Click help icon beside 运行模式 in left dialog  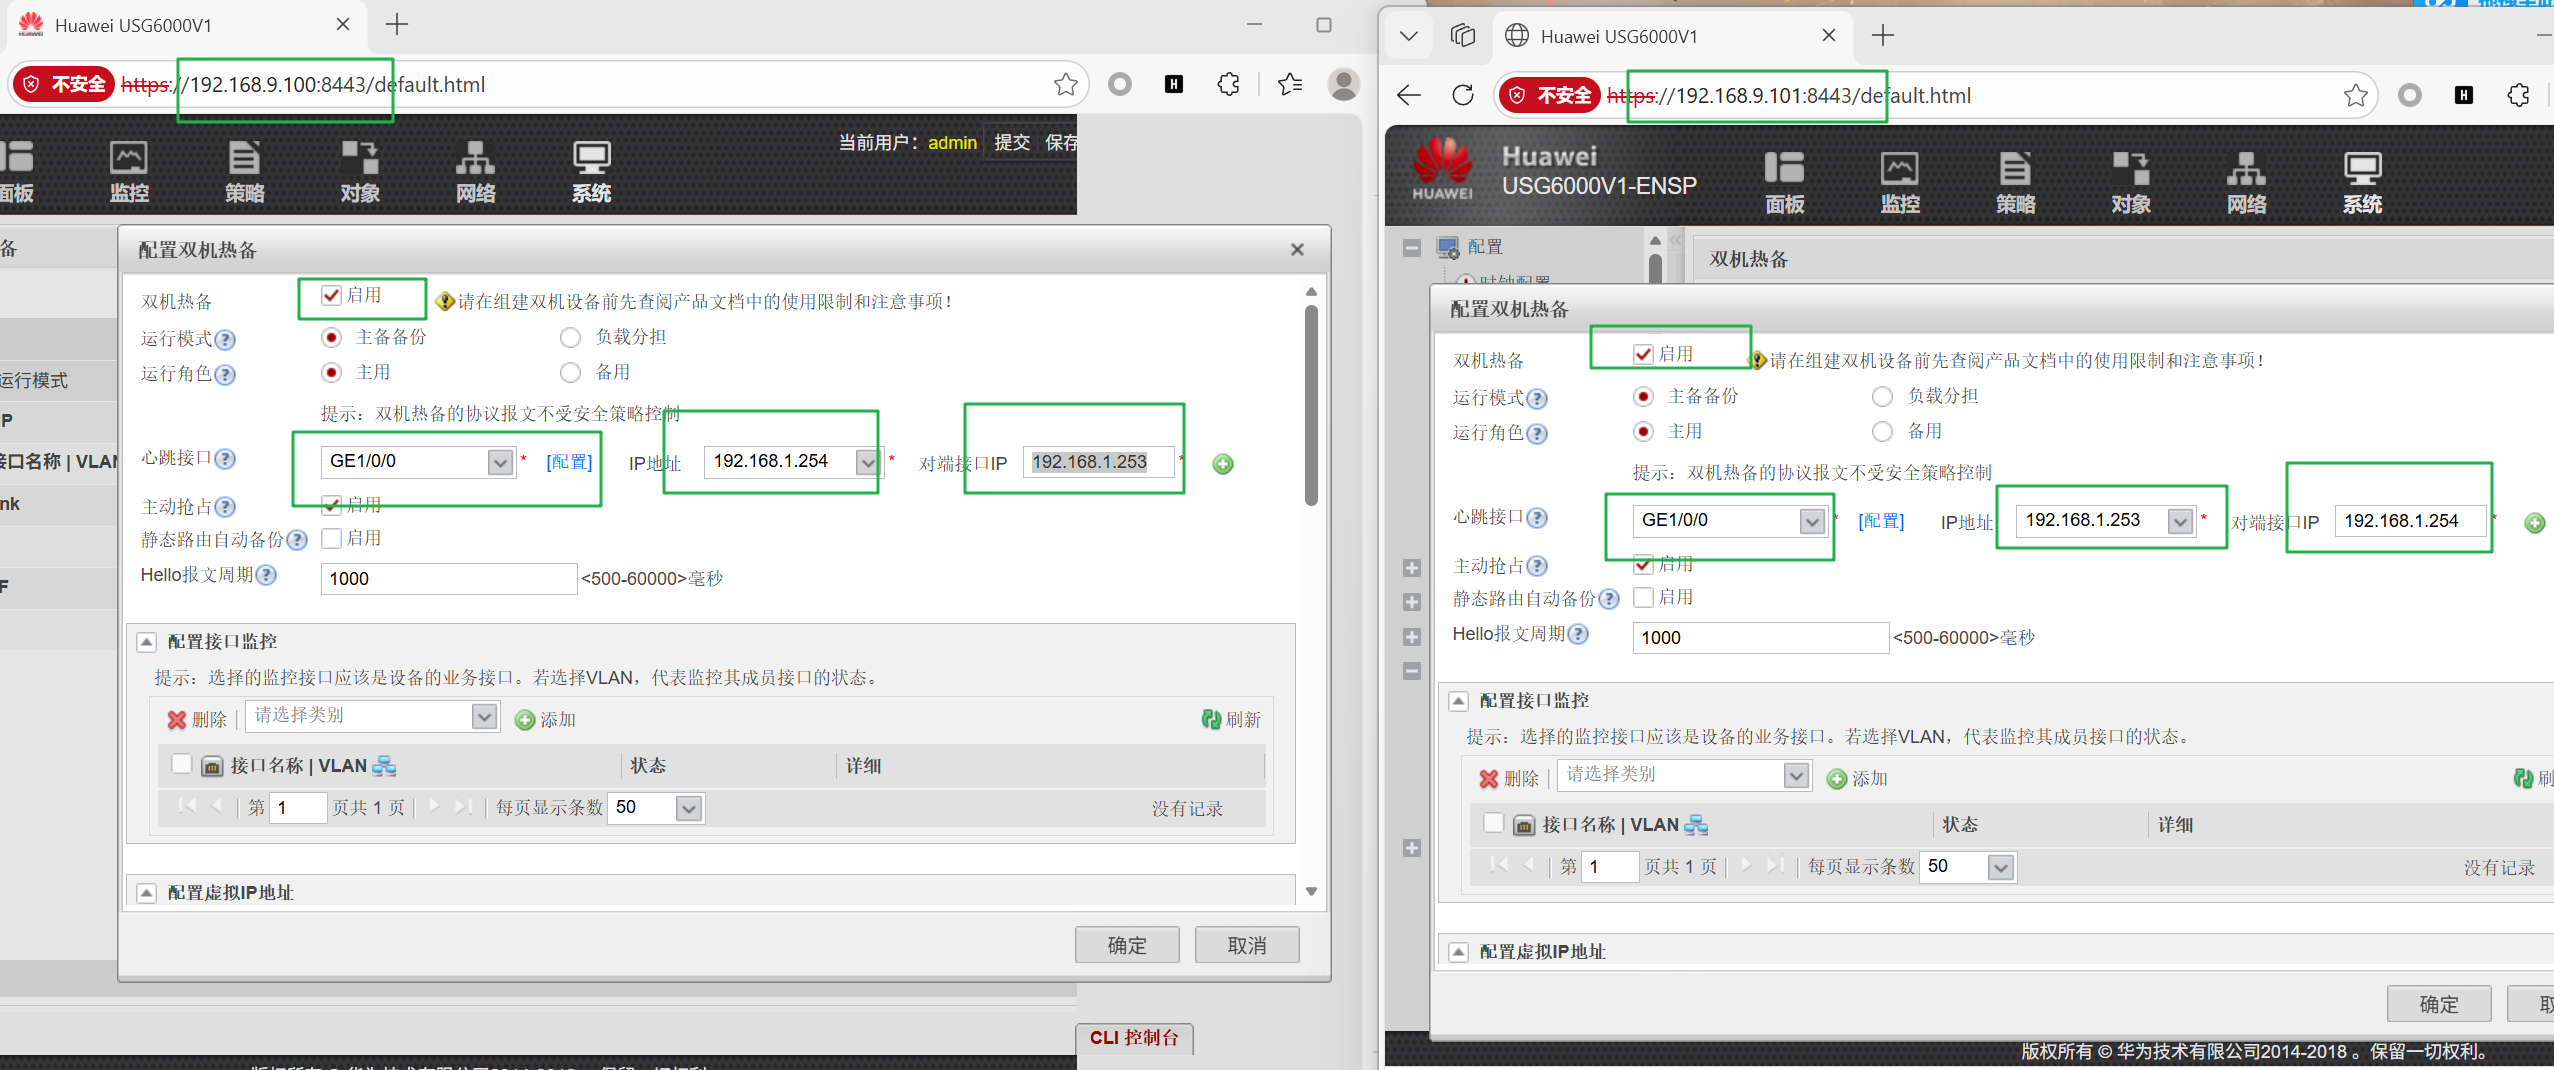click(226, 340)
